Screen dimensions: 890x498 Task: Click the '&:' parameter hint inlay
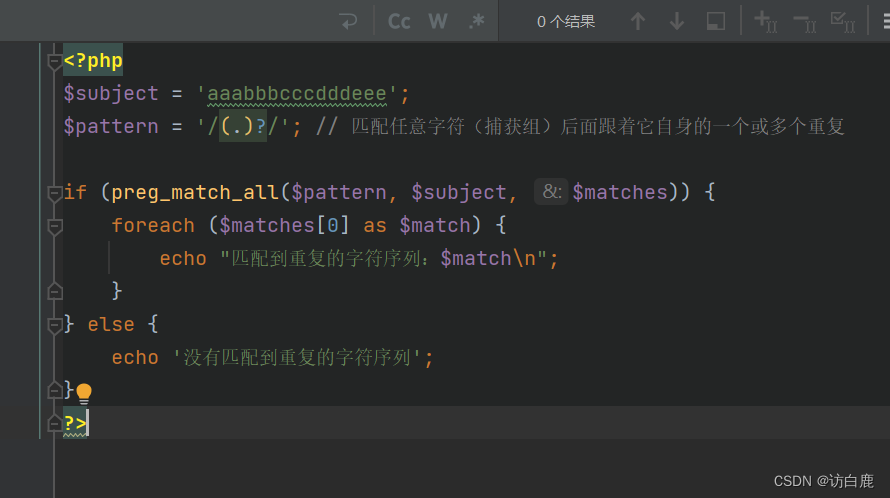551,192
